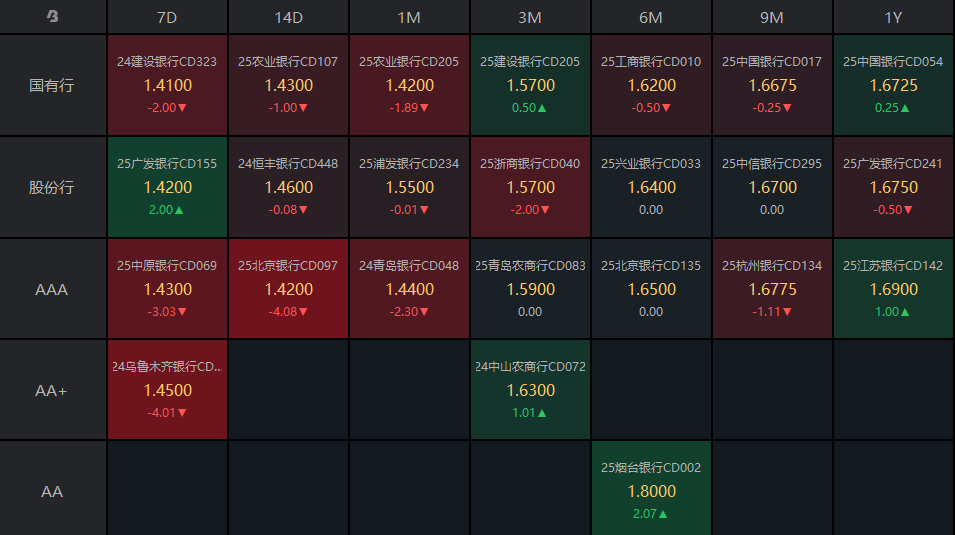Image resolution: width=955 pixels, height=535 pixels.
Task: Click the logo icon in top-left header
Action: pyautogui.click(x=53, y=17)
